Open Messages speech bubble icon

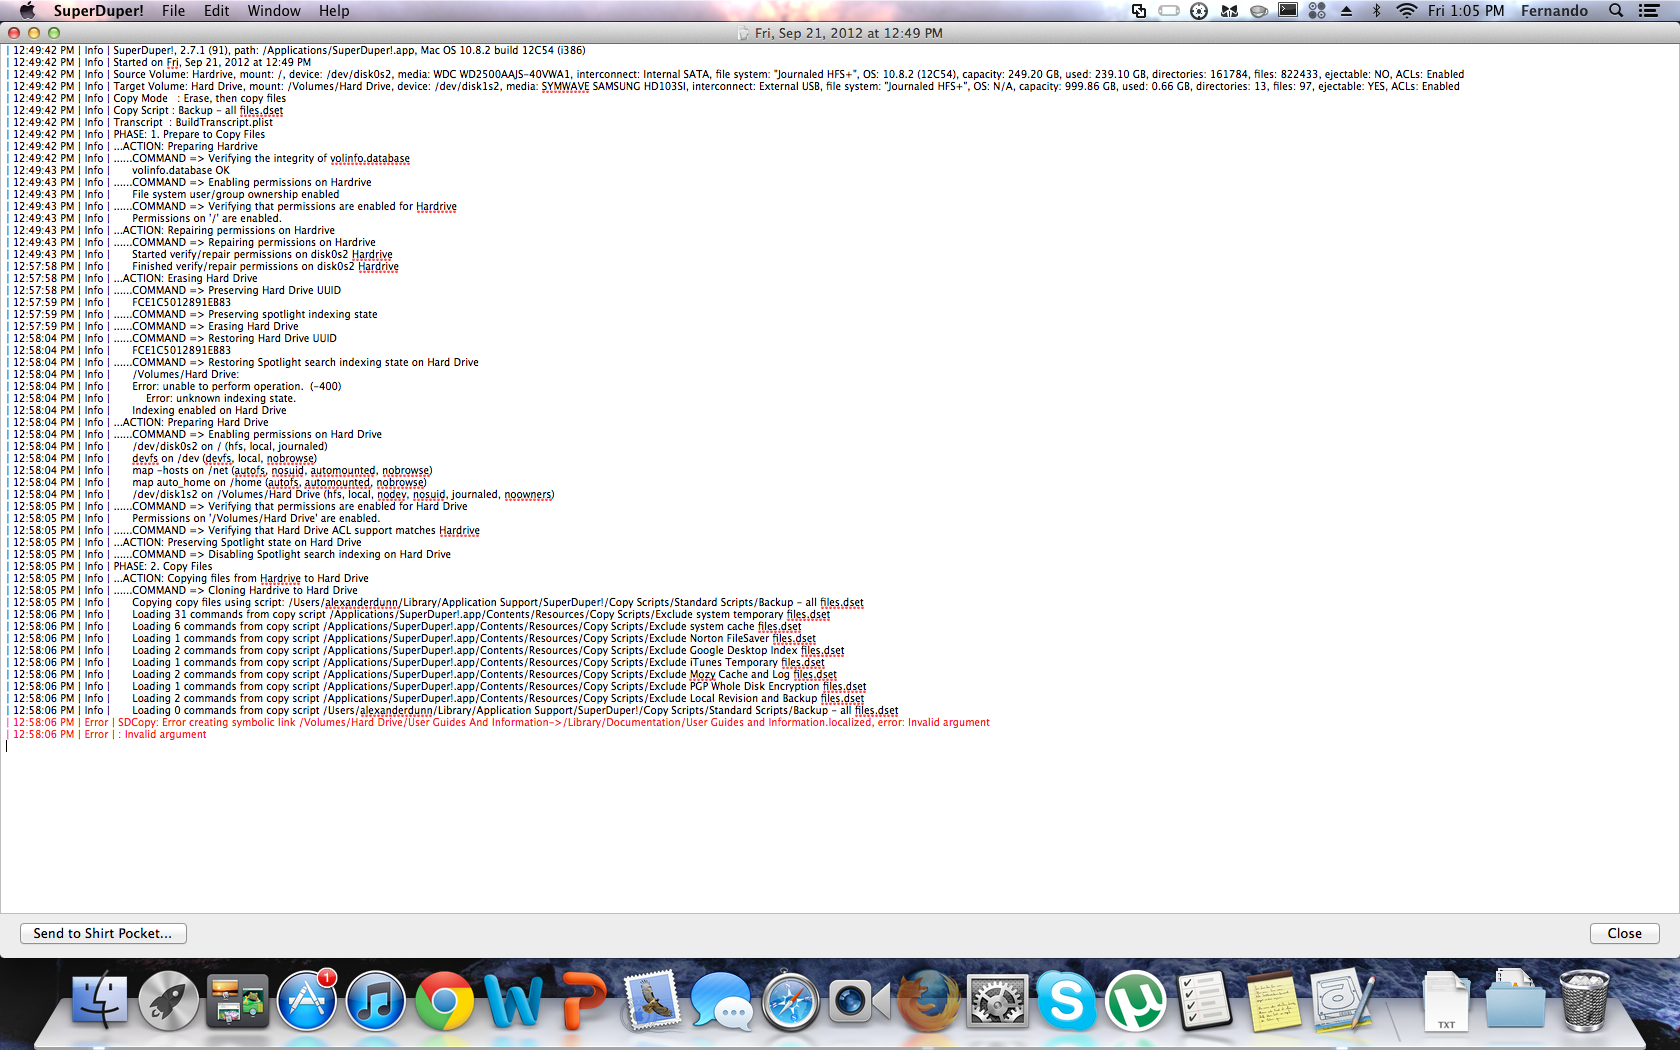point(721,1000)
